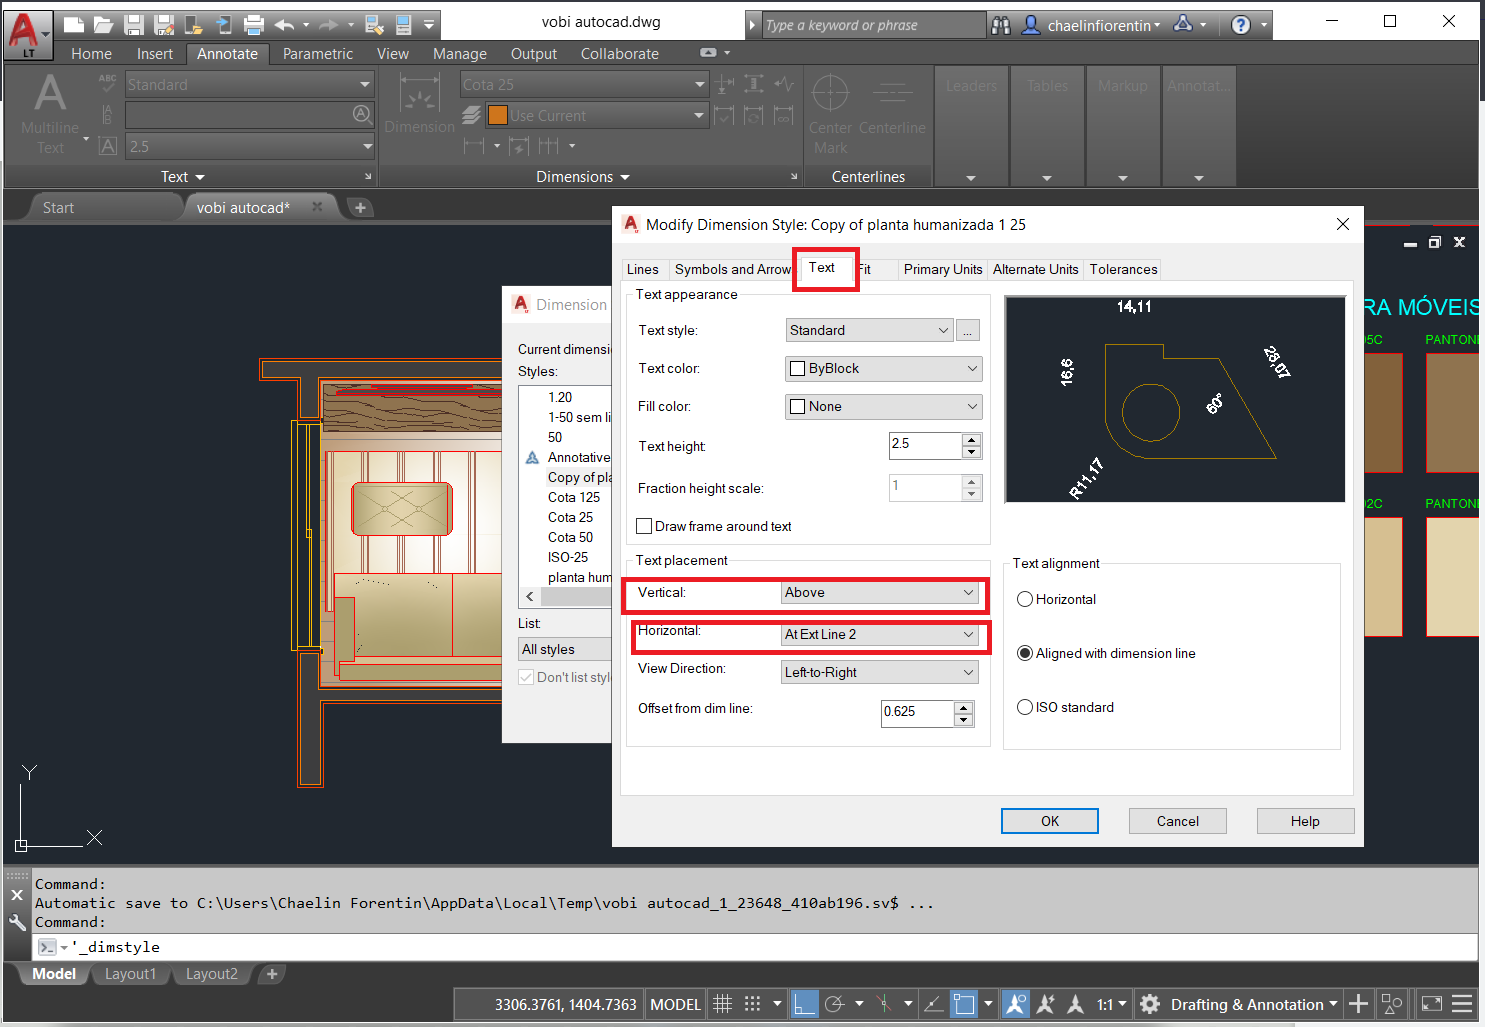Screen dimensions: 1485x1027
Task: Click the Plot printer icon
Action: [254, 25]
